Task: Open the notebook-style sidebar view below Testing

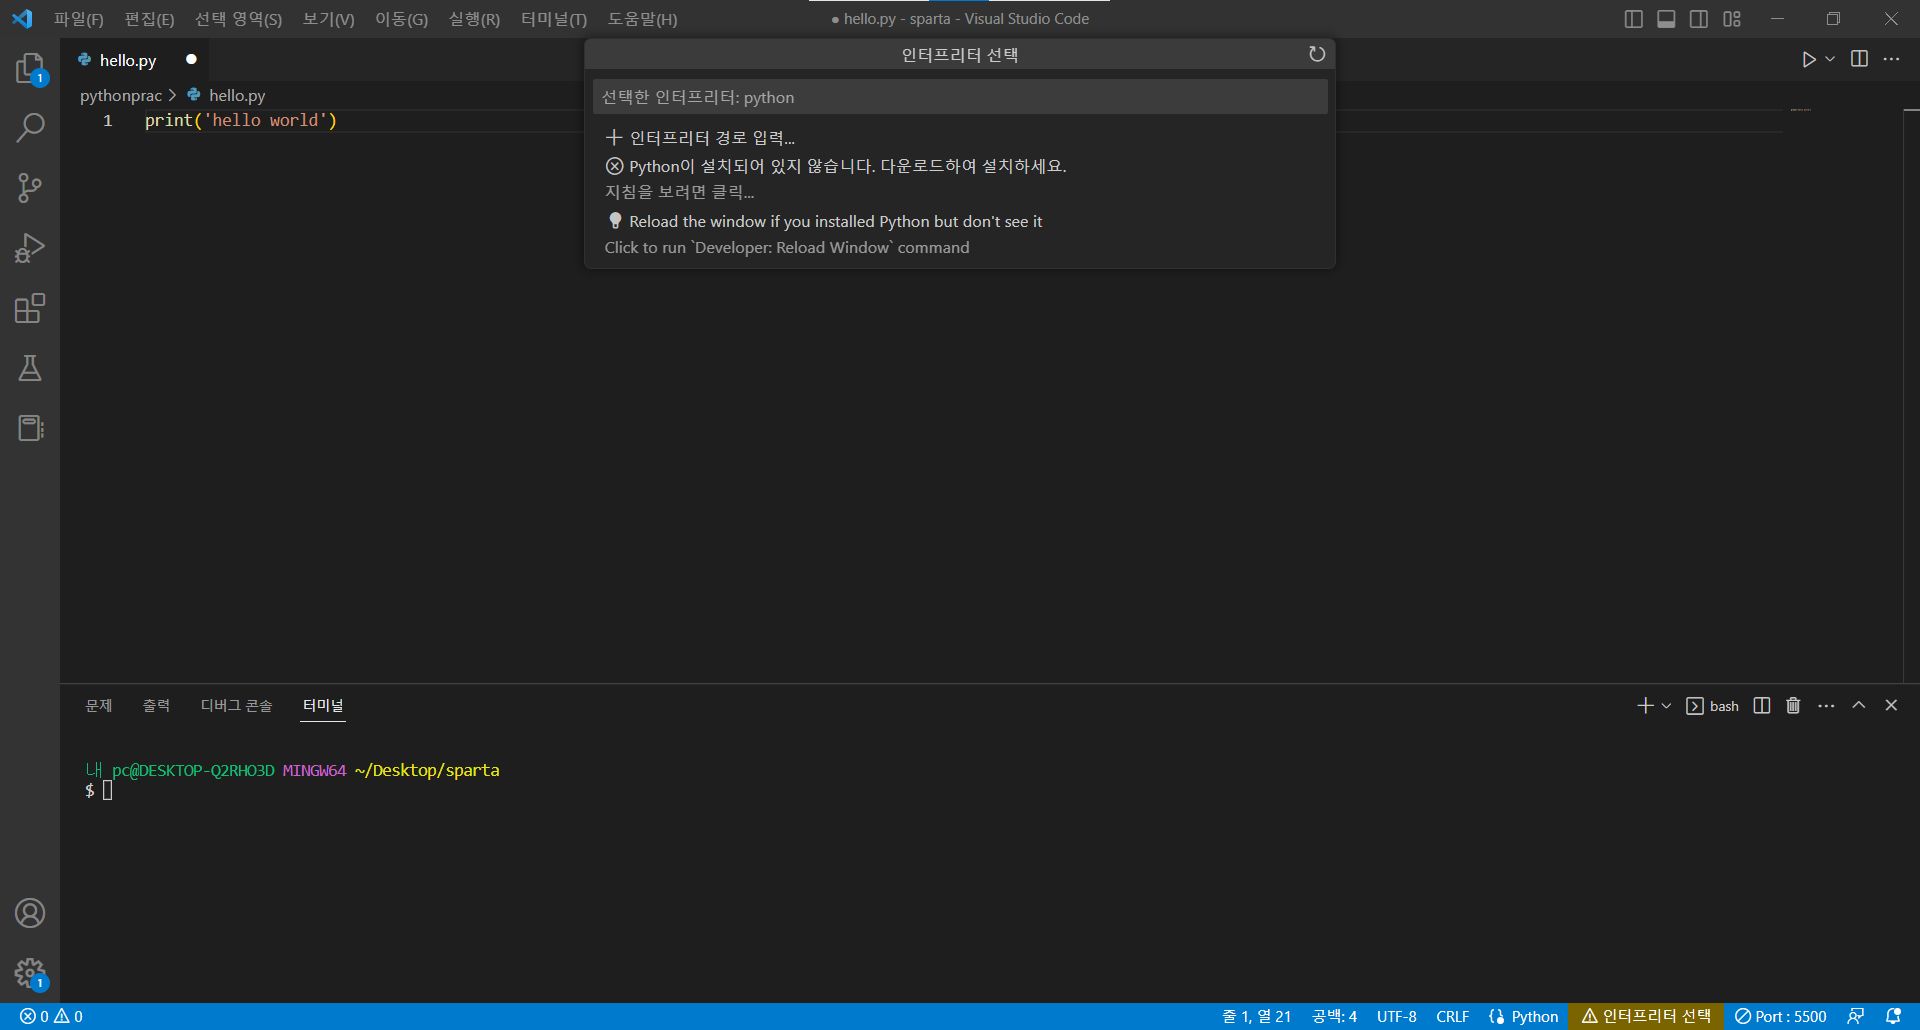Action: tap(30, 428)
